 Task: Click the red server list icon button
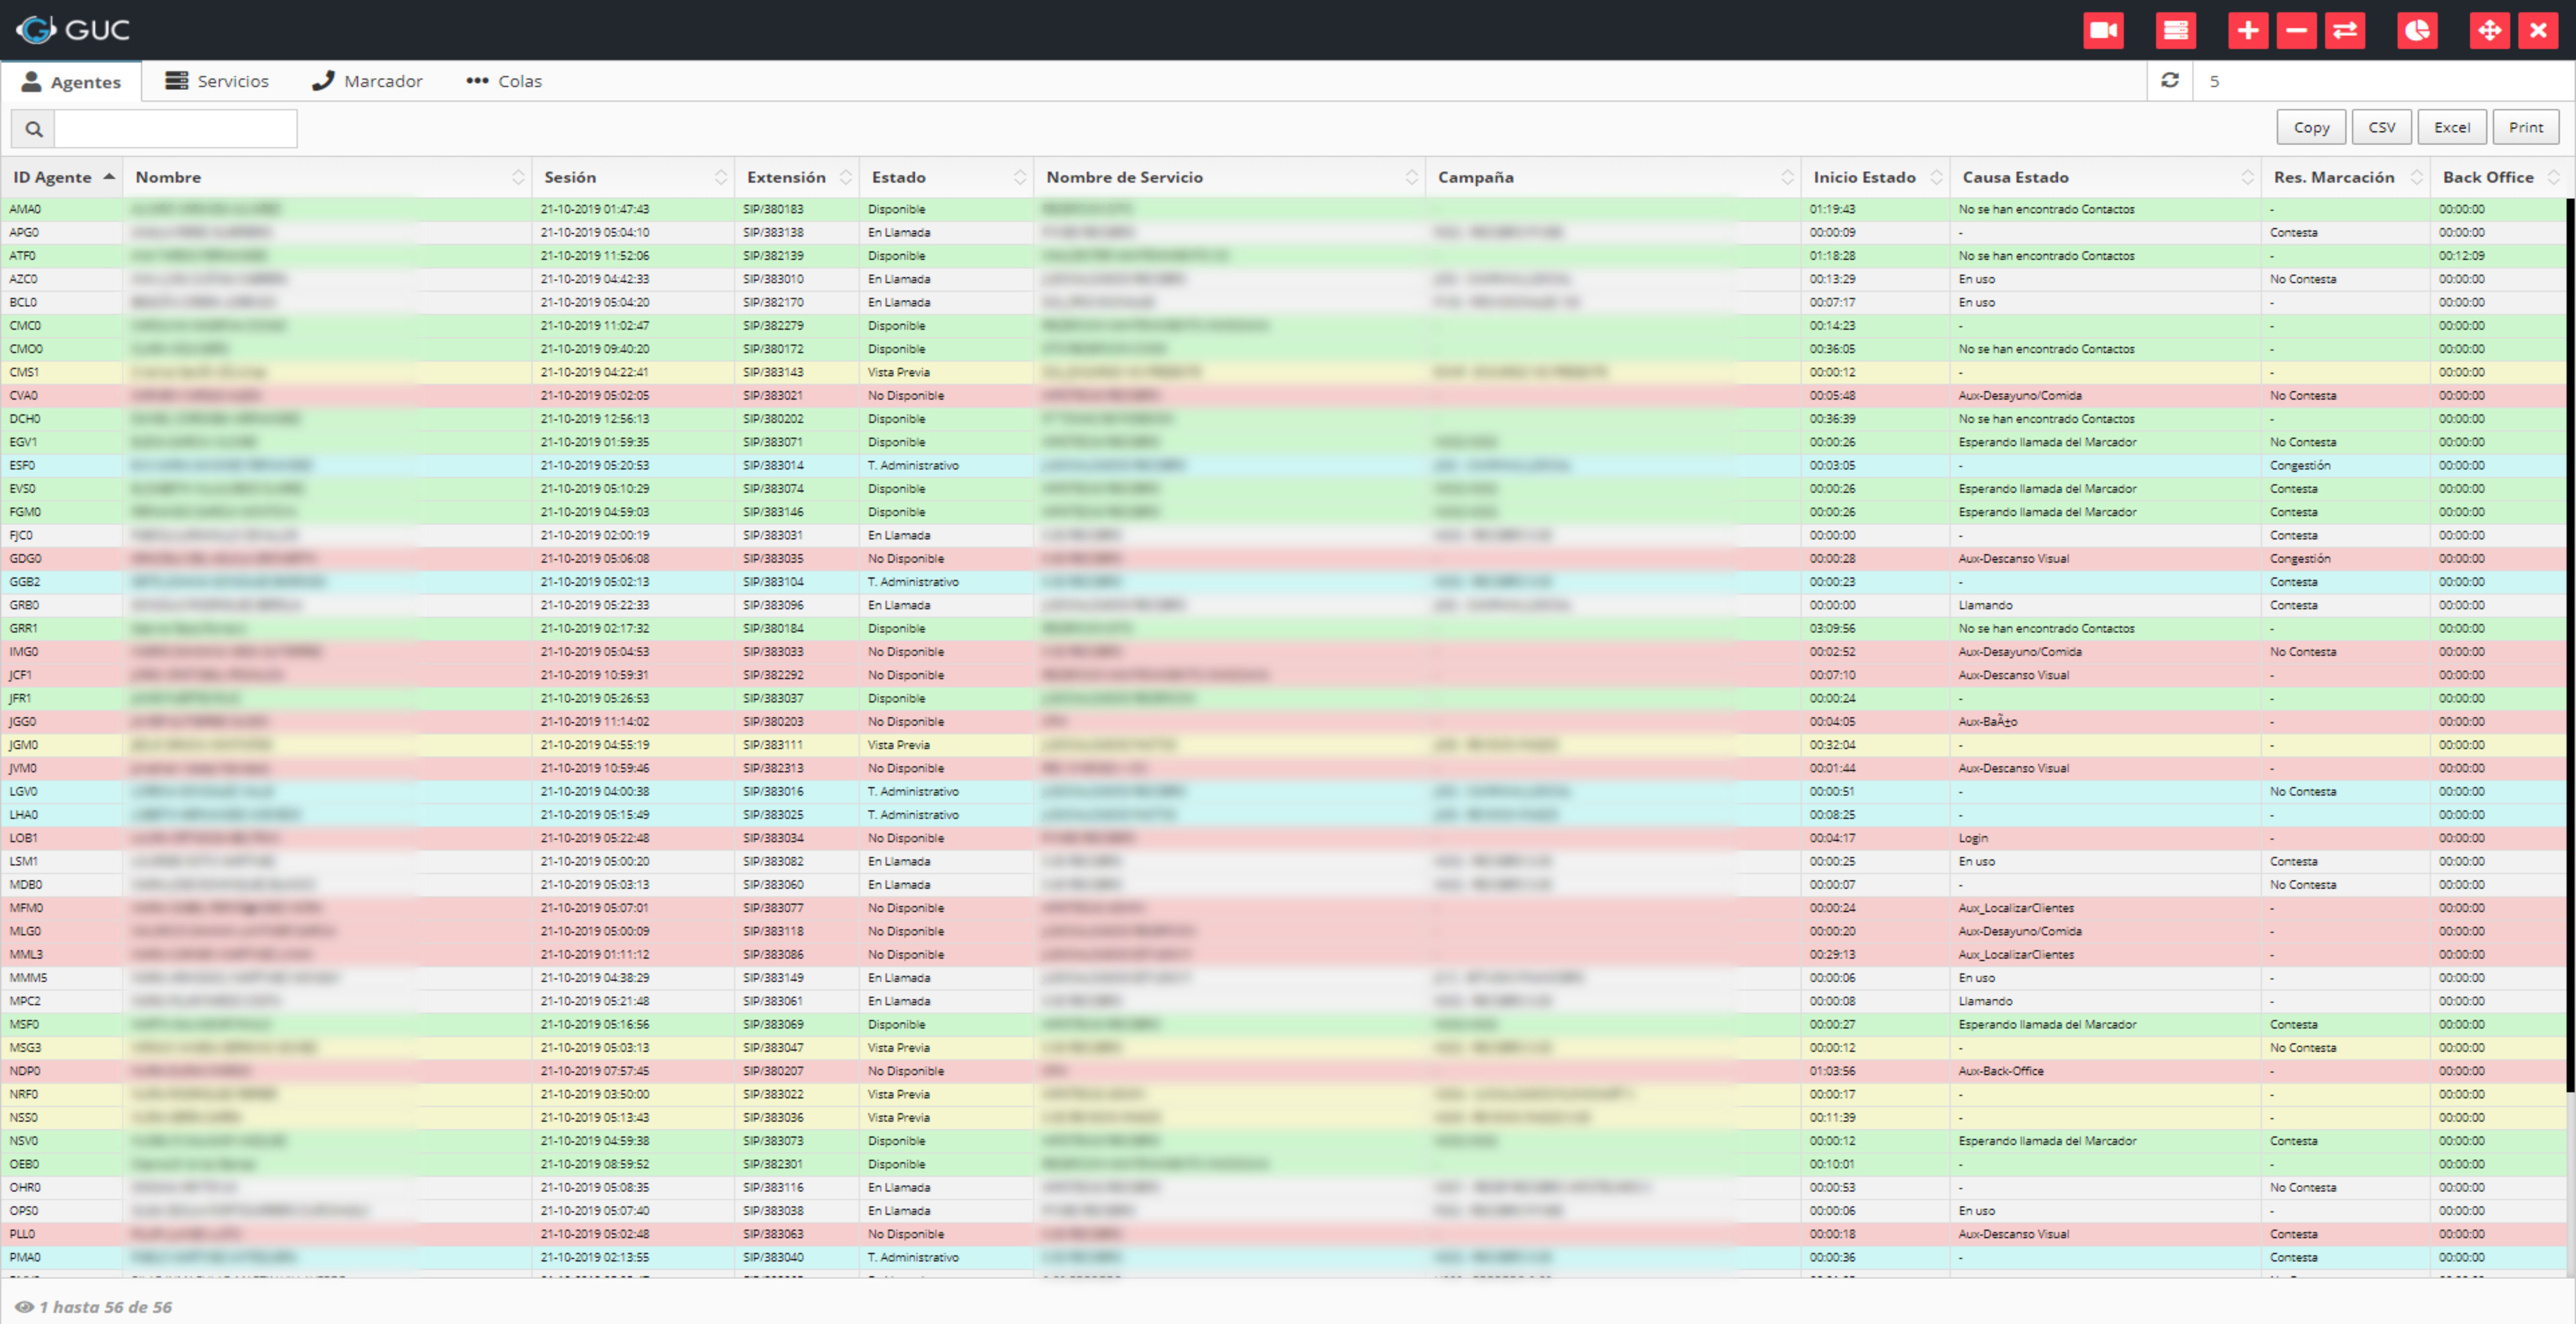pyautogui.click(x=2176, y=30)
